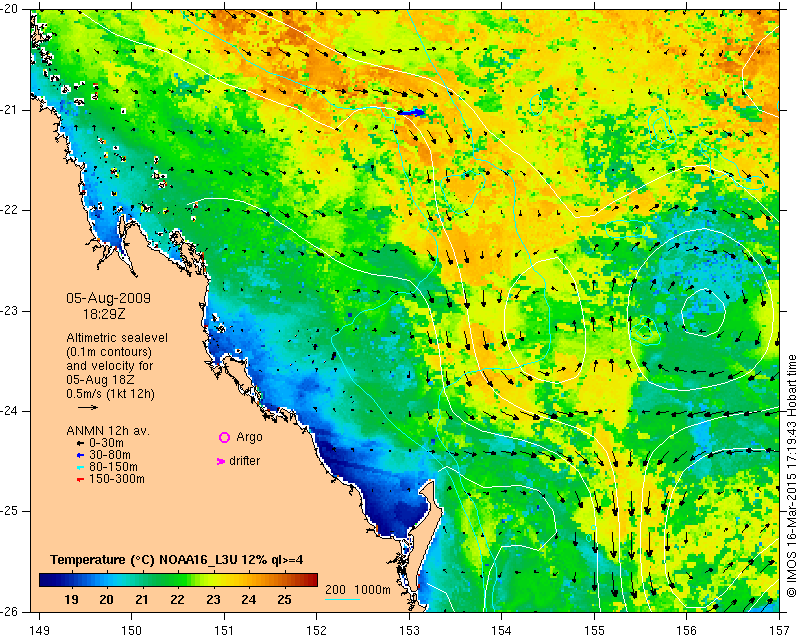The width and height of the screenshot is (800, 640).
Task: Click the cyan 80-150m arrow legend marker
Action: click(80, 467)
